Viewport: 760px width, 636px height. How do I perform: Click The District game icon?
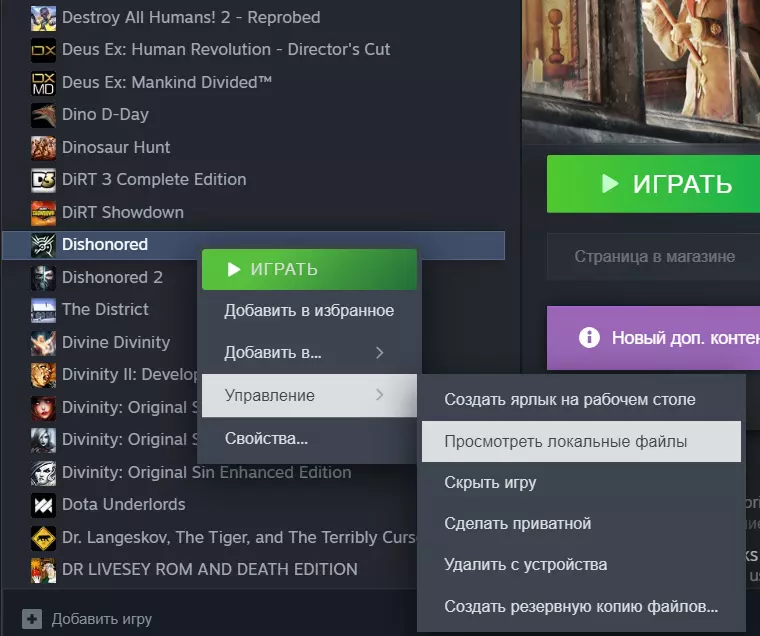coord(43,310)
